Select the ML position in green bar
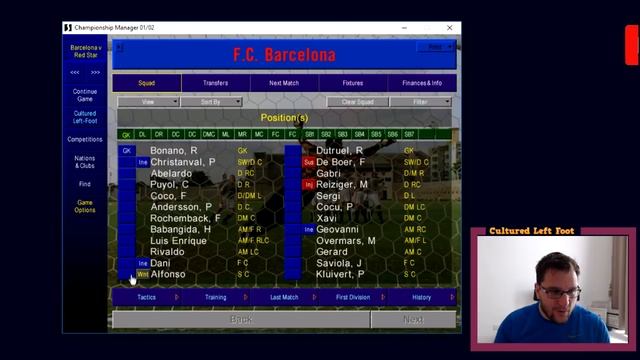The width and height of the screenshot is (640, 360). (225, 134)
